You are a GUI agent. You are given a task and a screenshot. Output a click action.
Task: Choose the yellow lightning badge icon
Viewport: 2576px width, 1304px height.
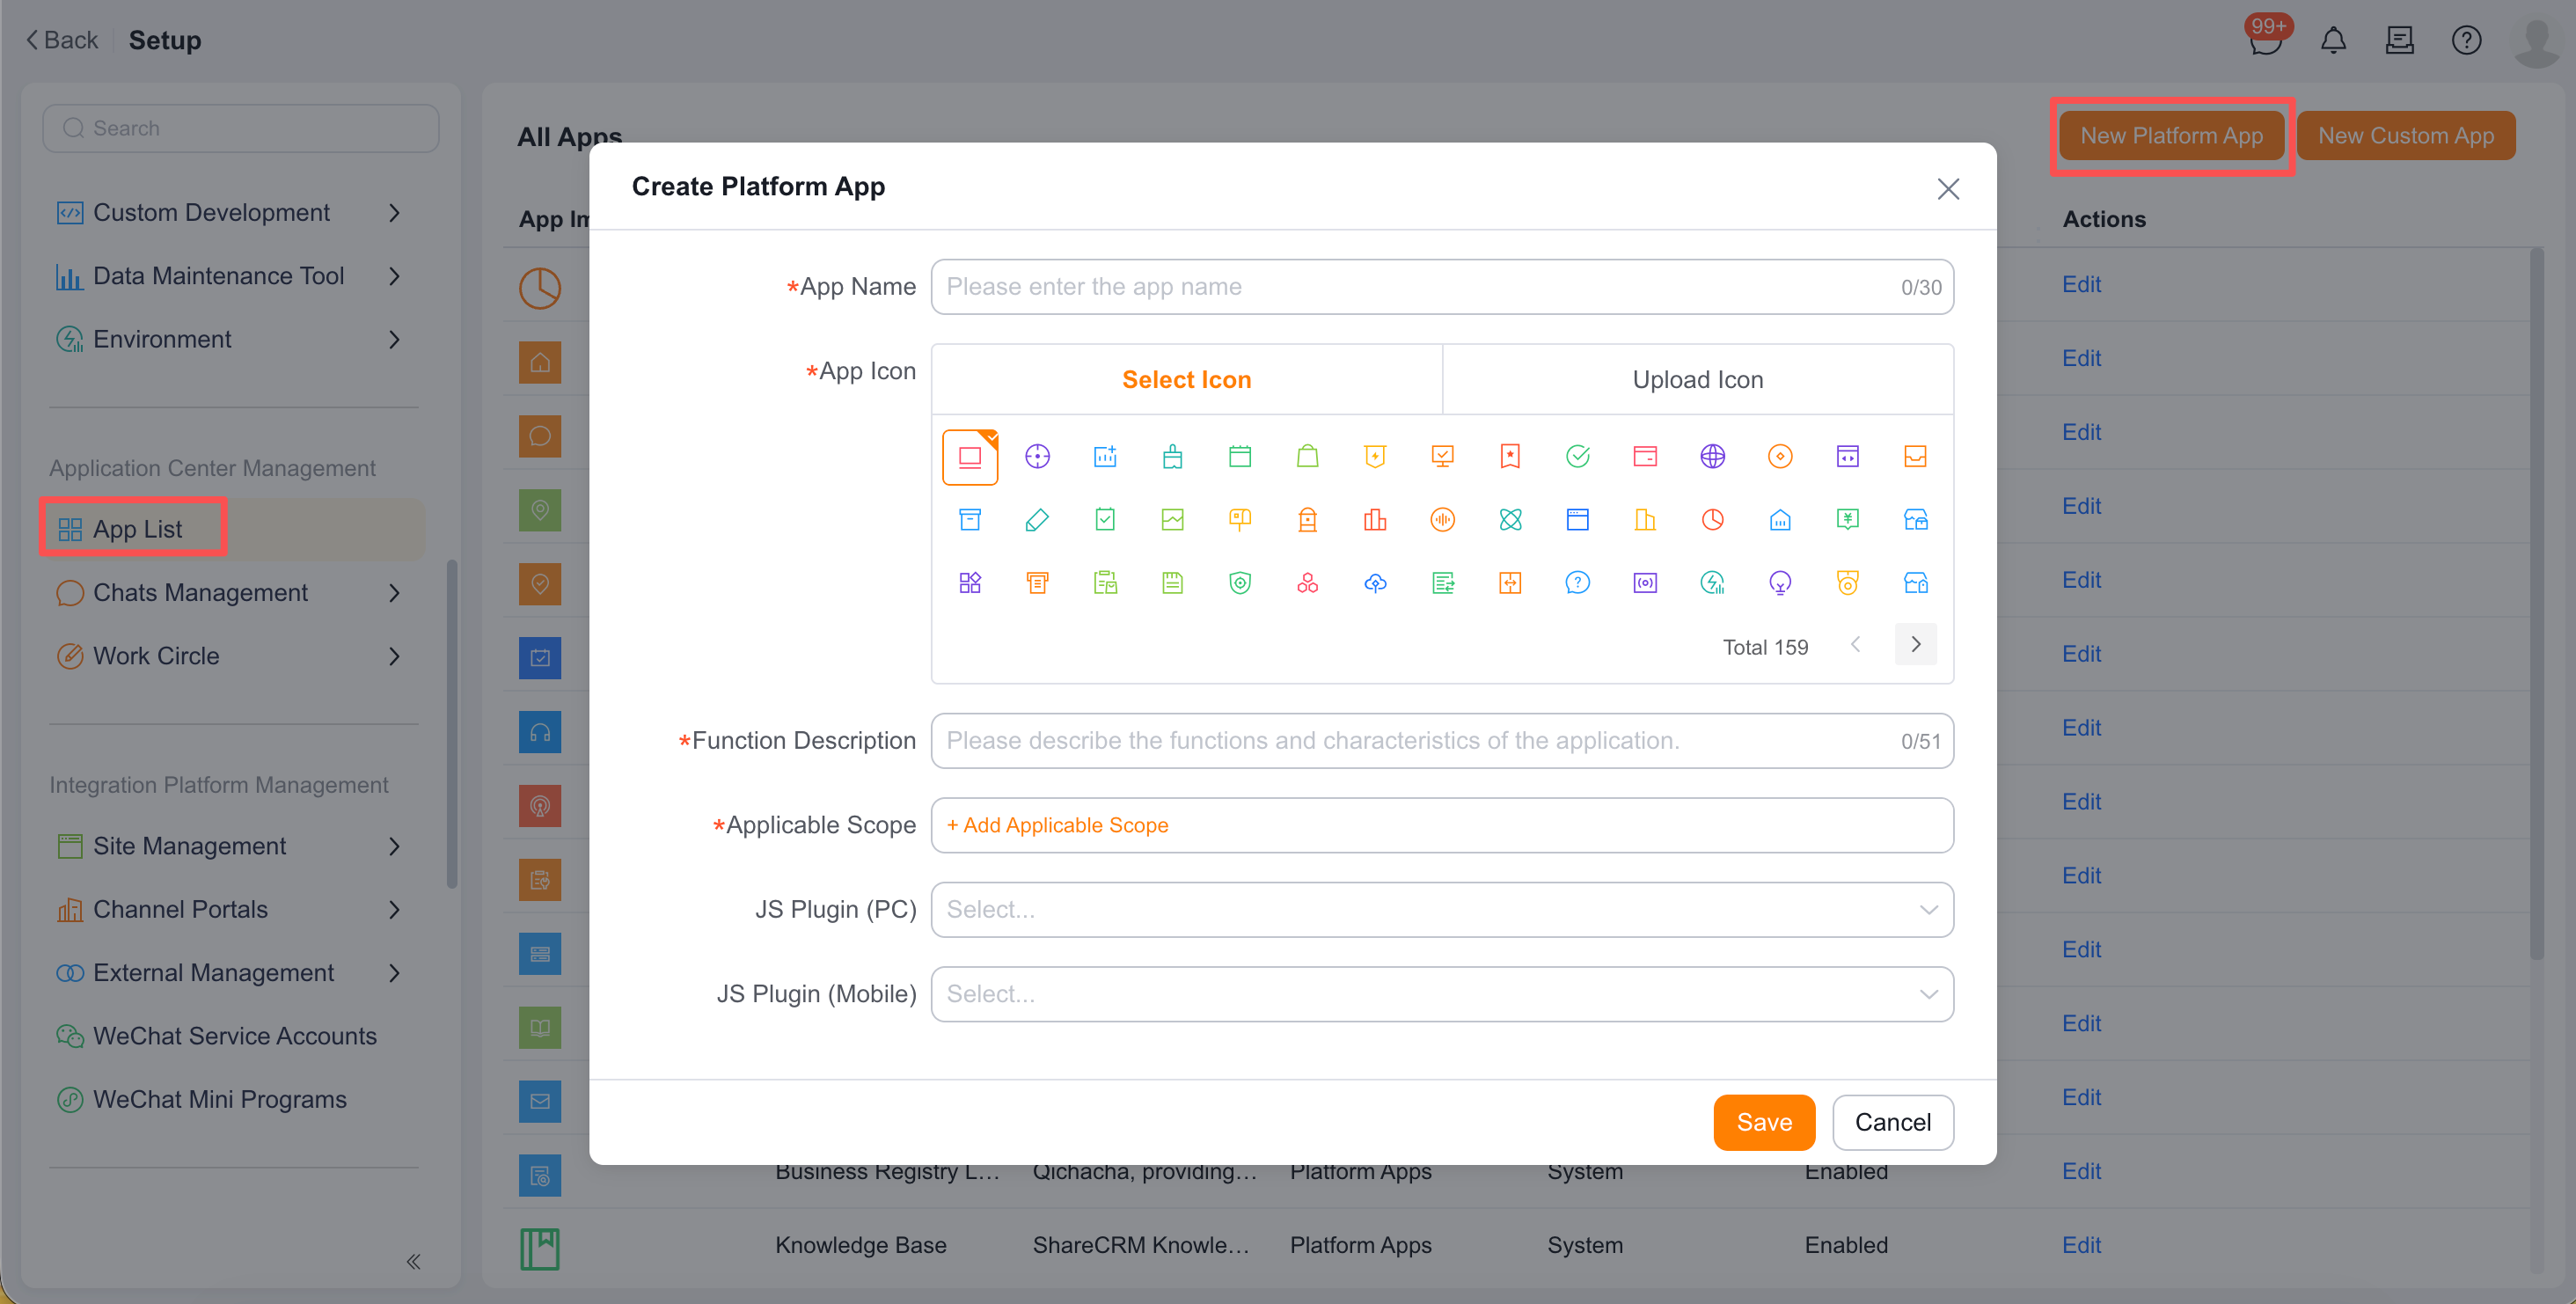(1375, 457)
